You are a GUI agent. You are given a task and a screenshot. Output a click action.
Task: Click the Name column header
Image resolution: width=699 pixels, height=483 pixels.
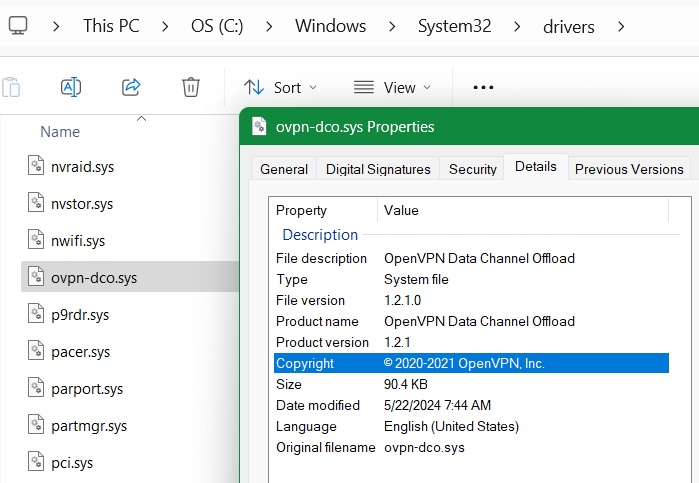coord(60,132)
